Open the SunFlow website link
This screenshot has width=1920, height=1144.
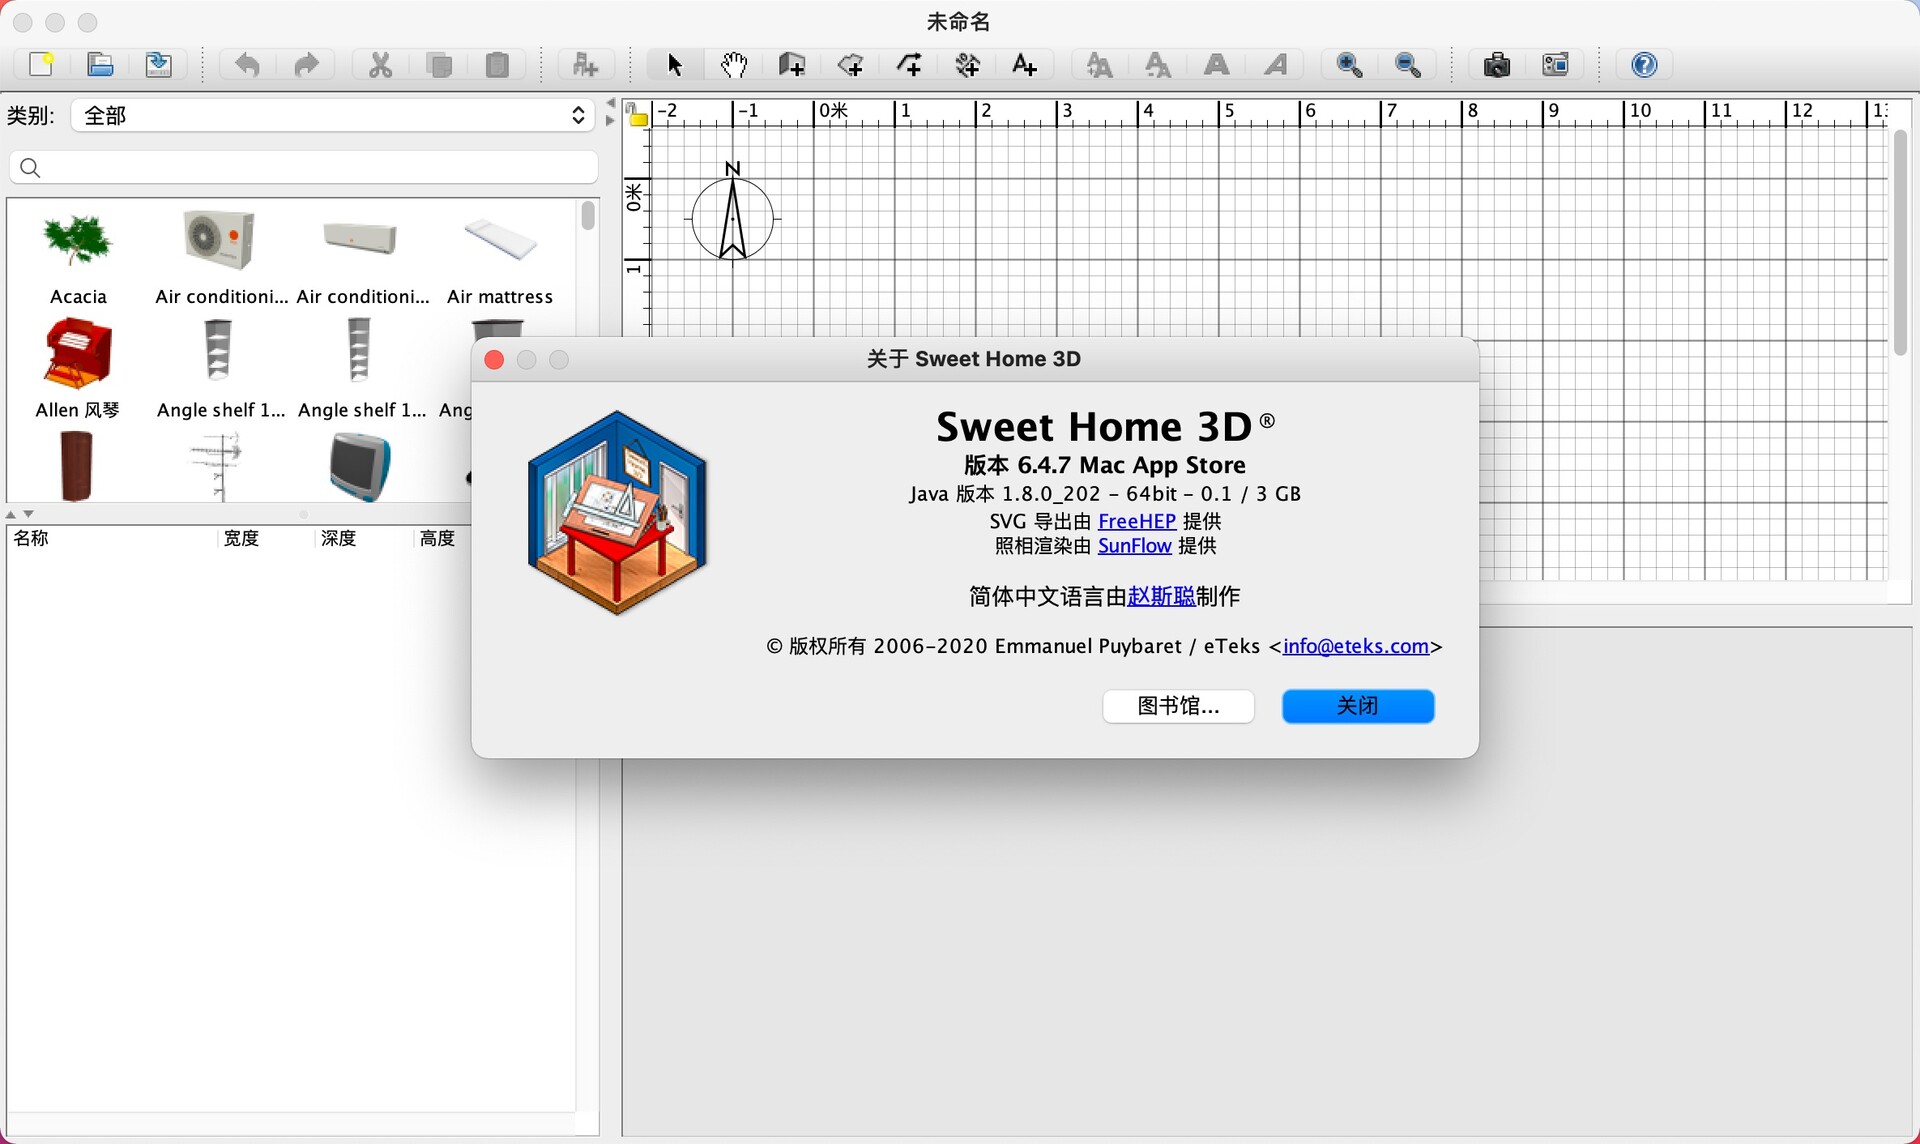[1134, 546]
